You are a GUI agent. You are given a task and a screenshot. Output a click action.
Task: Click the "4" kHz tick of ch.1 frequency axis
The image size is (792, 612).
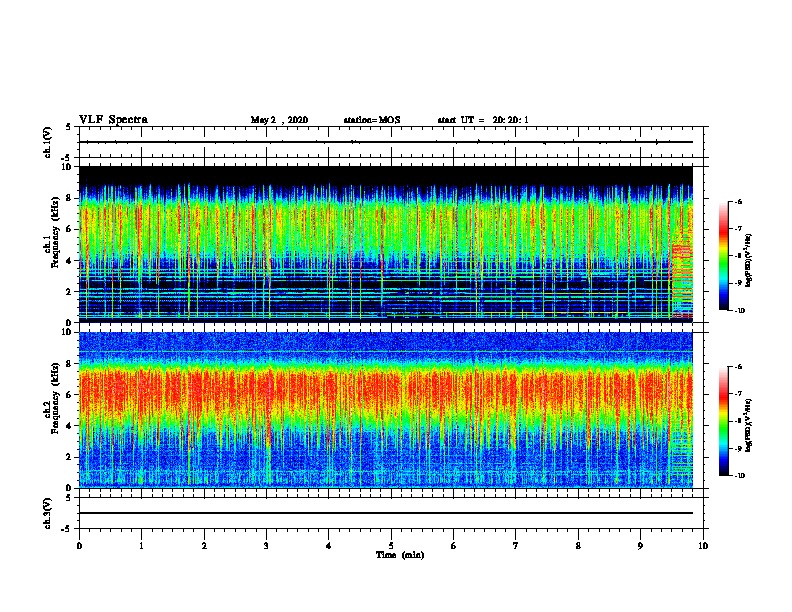tap(70, 261)
